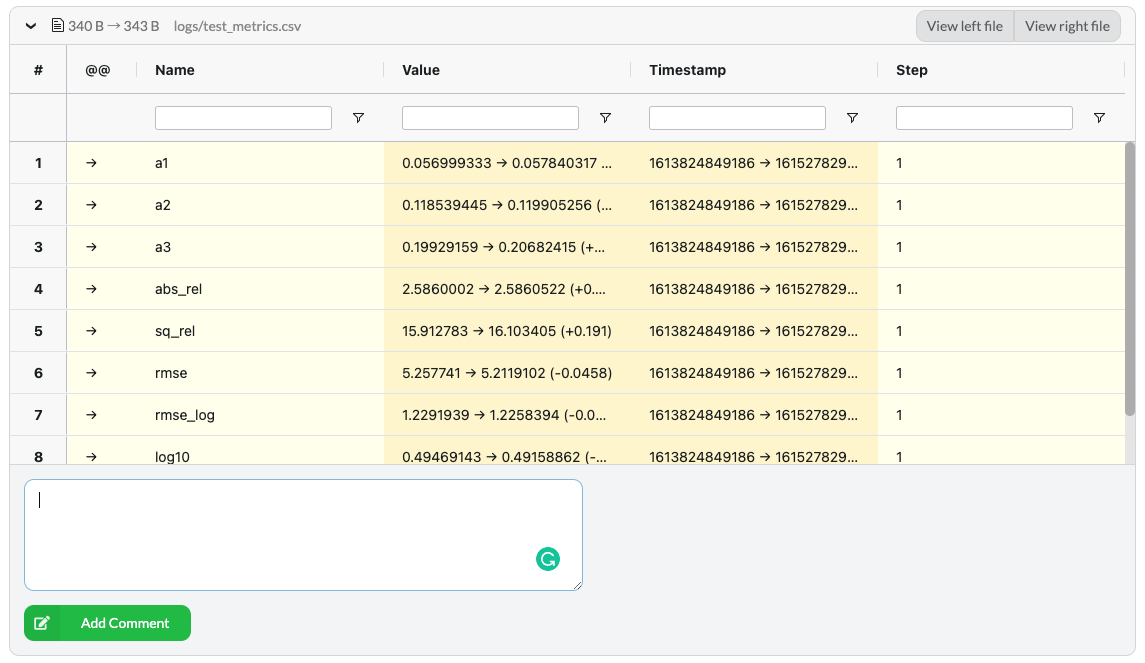Open the Name column filter funnel
This screenshot has width=1145, height=663.
point(358,117)
